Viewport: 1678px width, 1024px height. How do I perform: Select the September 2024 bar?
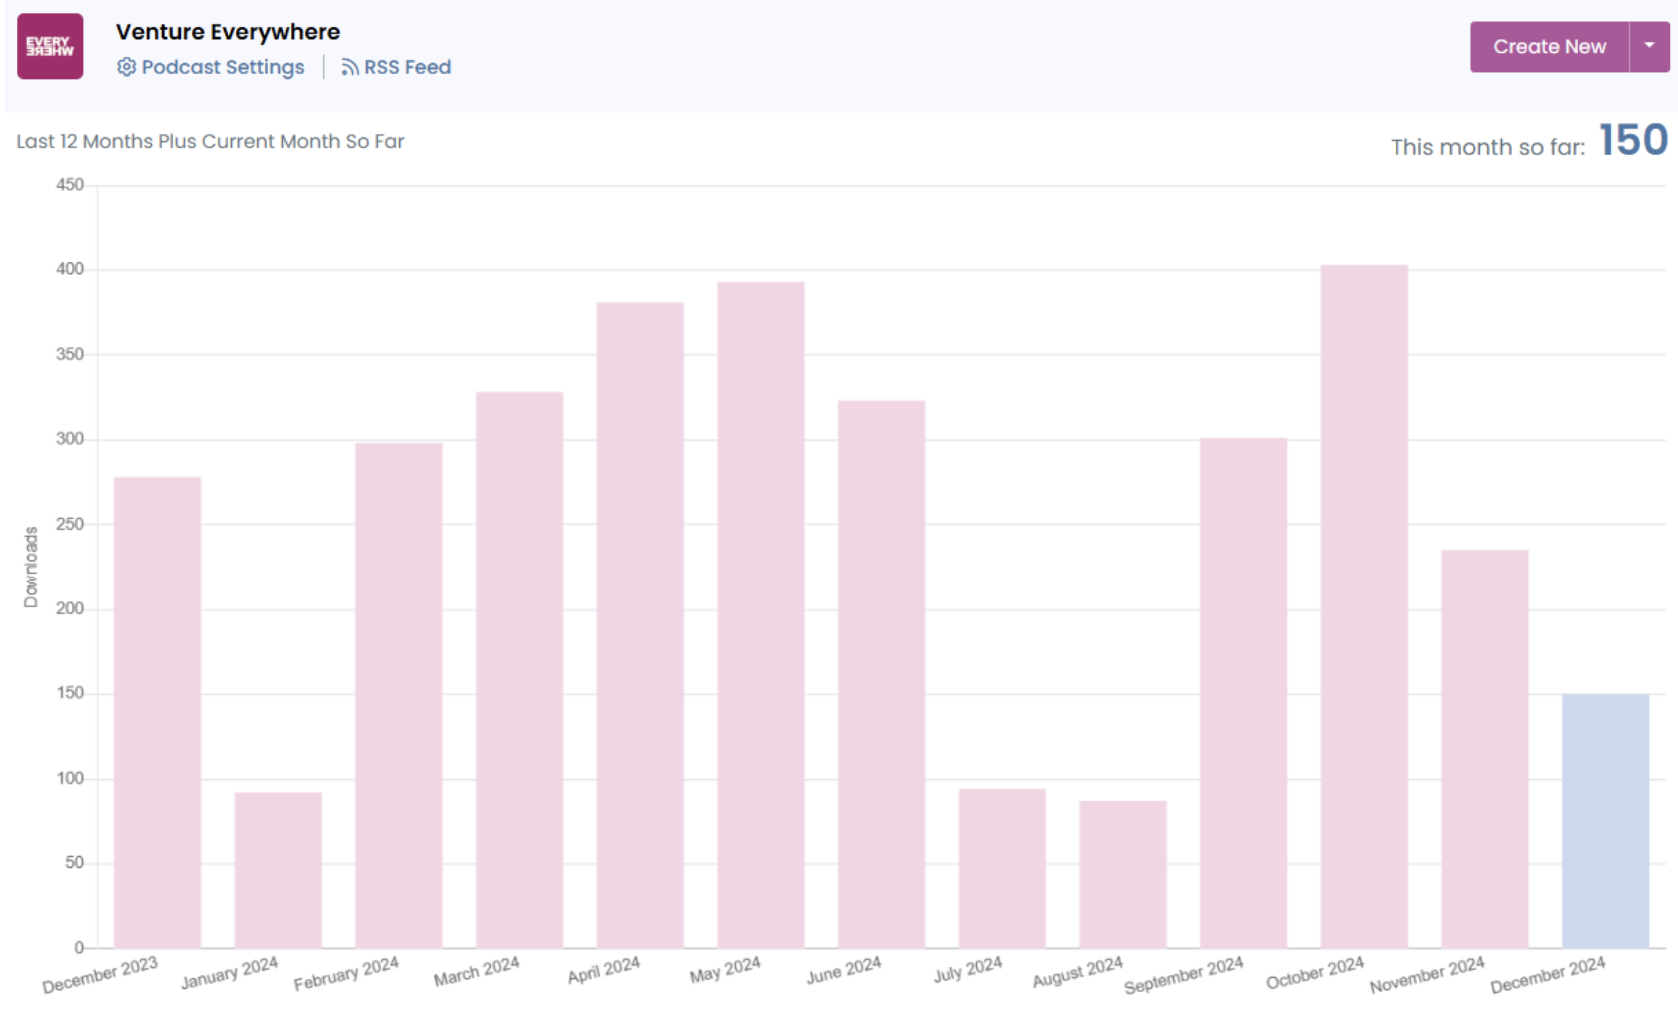click(x=1243, y=693)
